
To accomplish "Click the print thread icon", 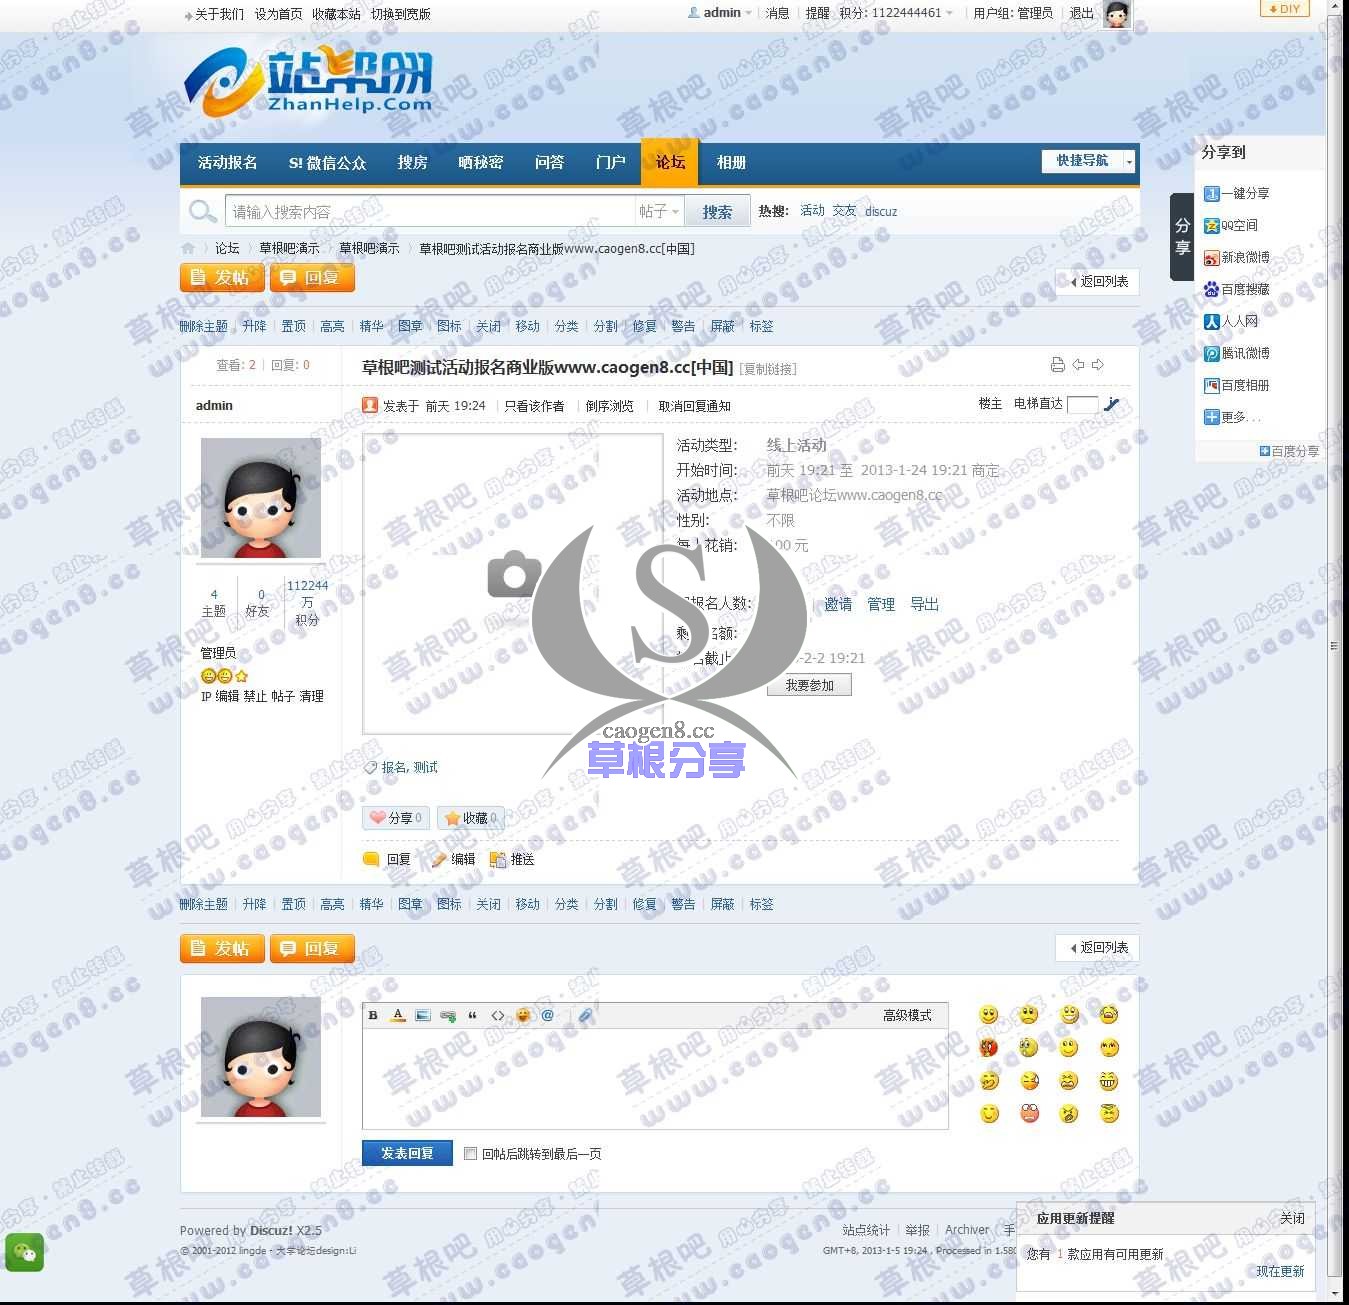I will tap(1057, 365).
